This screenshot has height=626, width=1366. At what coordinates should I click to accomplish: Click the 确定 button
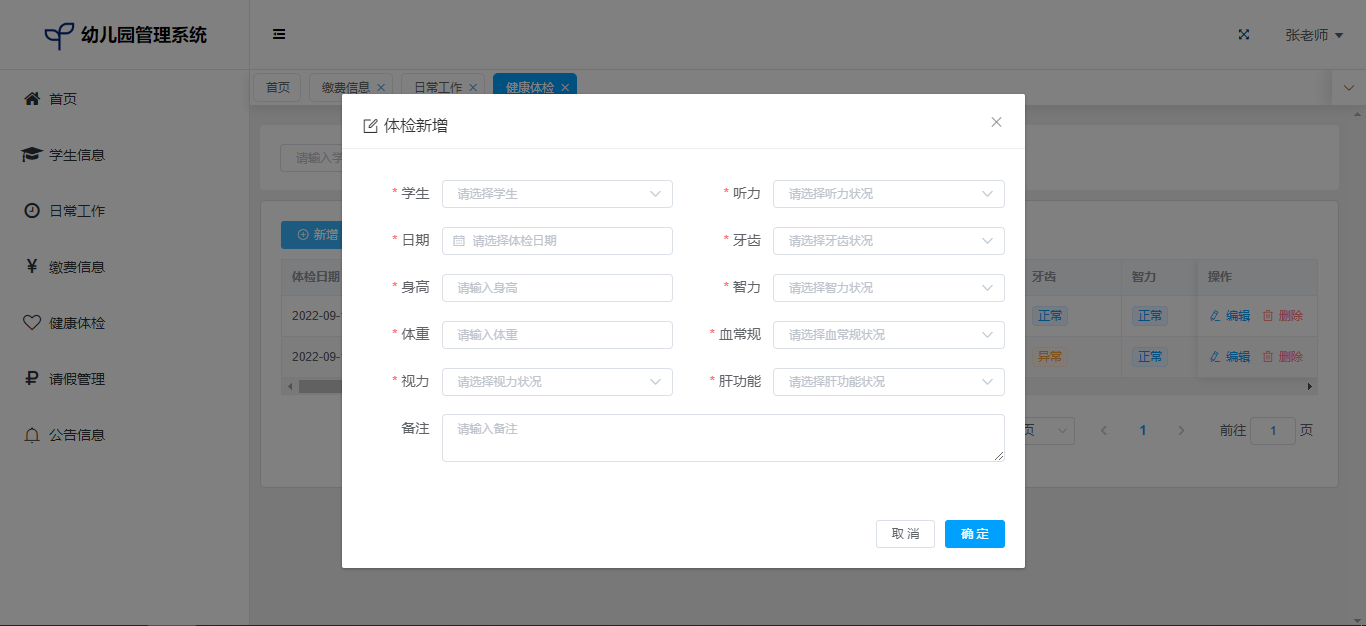coord(974,534)
